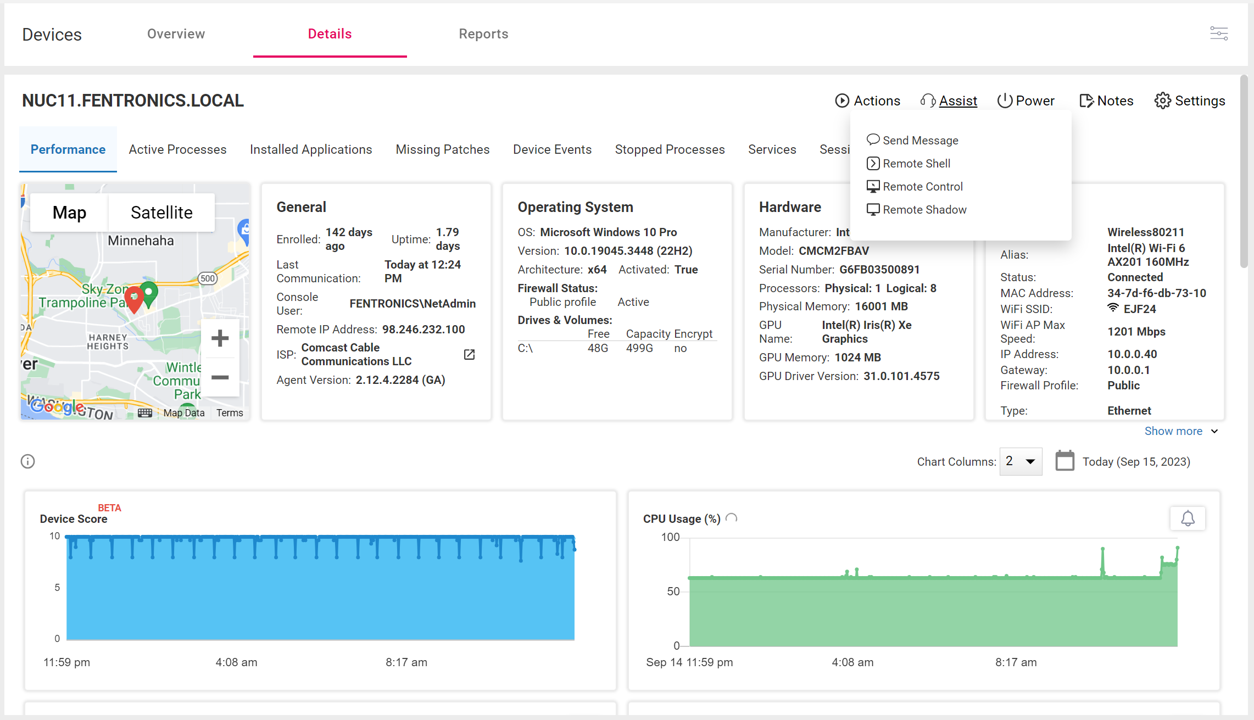Screen dimensions: 1254x720
Task: Select Remote Shell from Assist menu
Action: click(x=915, y=164)
